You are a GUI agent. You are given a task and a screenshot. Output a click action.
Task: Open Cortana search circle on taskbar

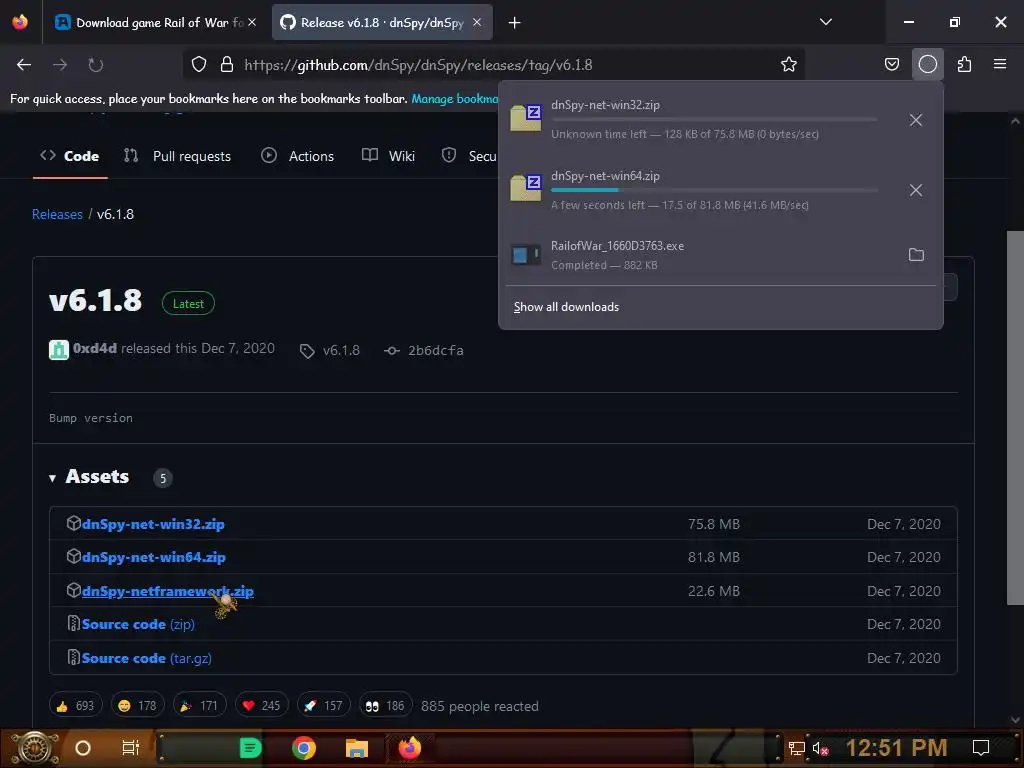pyautogui.click(x=83, y=748)
